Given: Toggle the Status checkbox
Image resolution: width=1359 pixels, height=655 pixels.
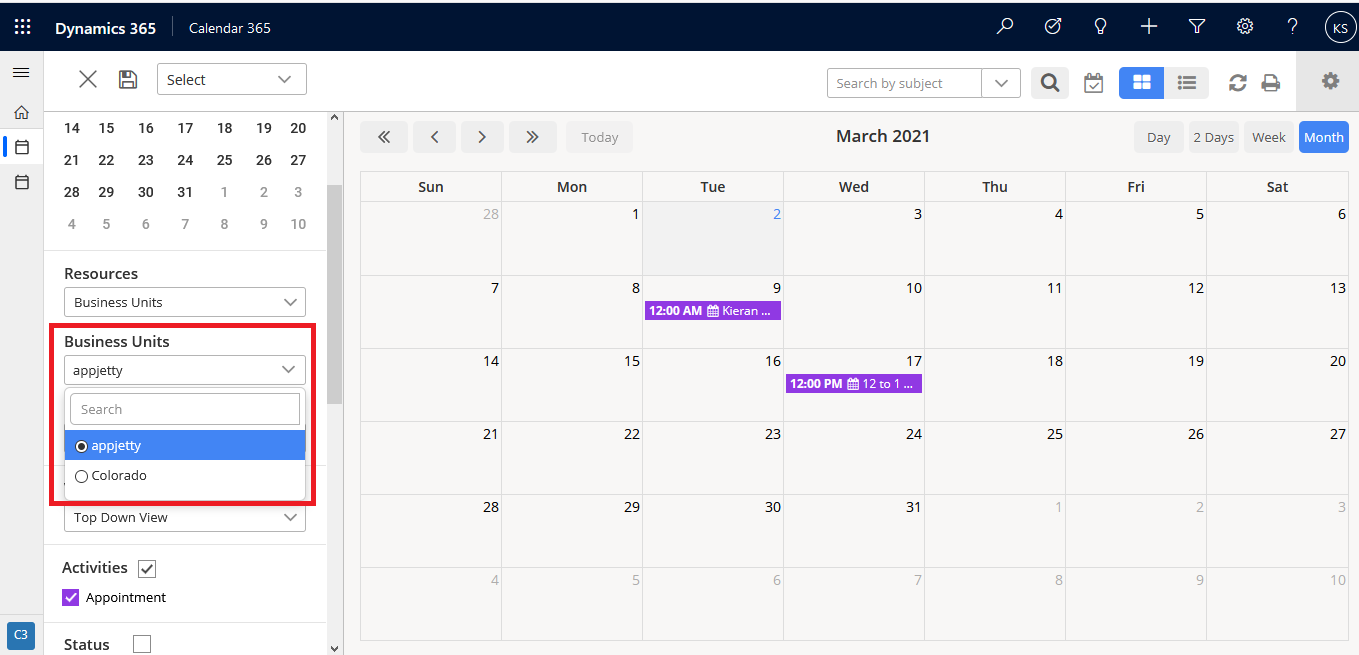Looking at the screenshot, I should point(142,644).
